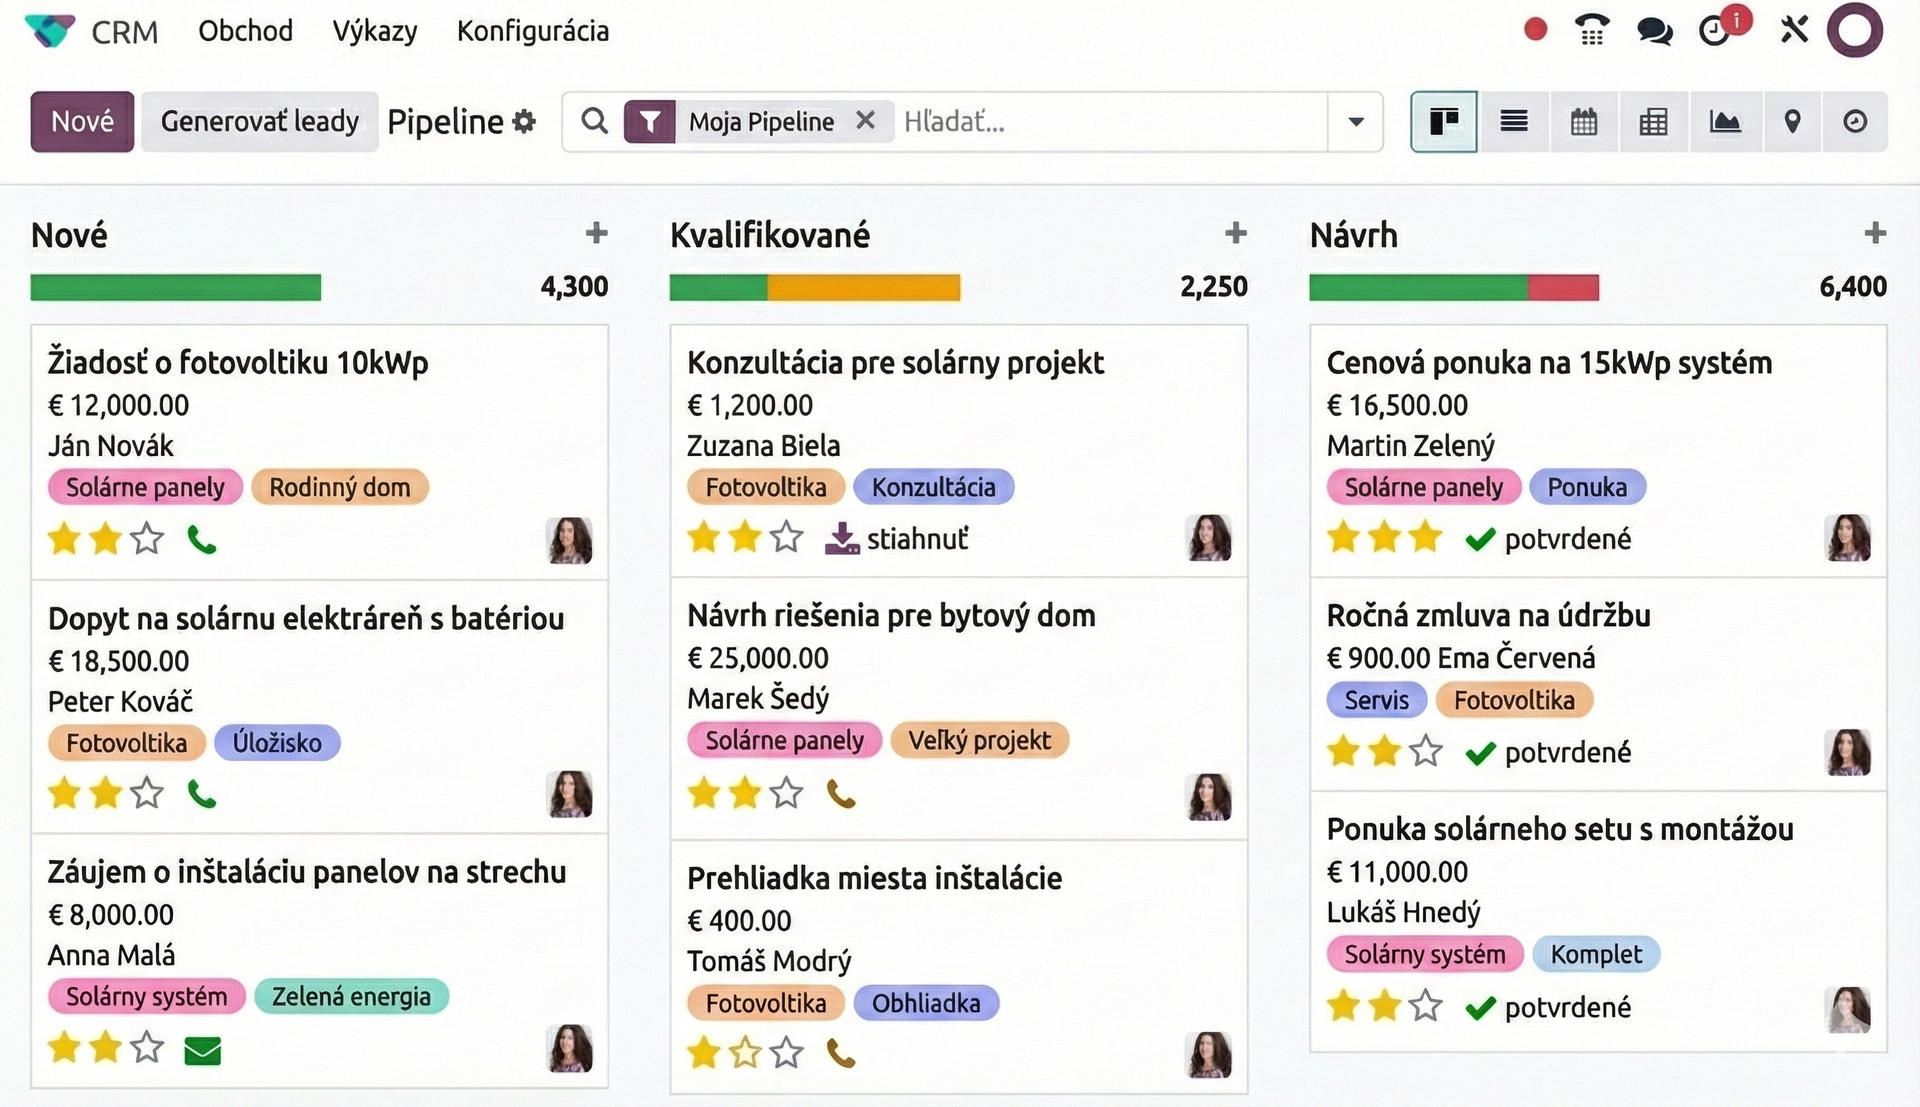Image resolution: width=1920 pixels, height=1107 pixels.
Task: Expand the search options dropdown arrow
Action: pos(1356,122)
